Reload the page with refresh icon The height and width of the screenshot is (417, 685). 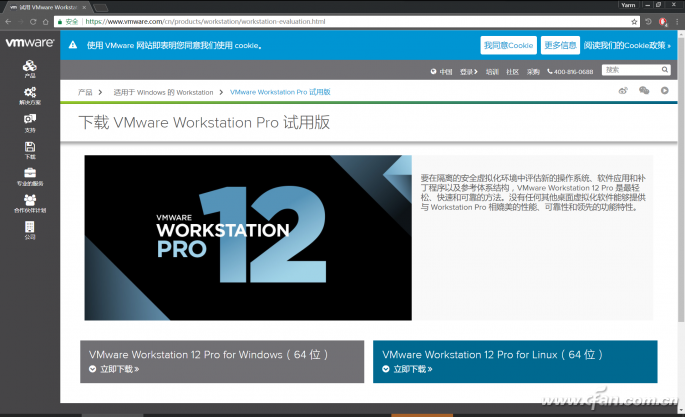pyautogui.click(x=33, y=21)
